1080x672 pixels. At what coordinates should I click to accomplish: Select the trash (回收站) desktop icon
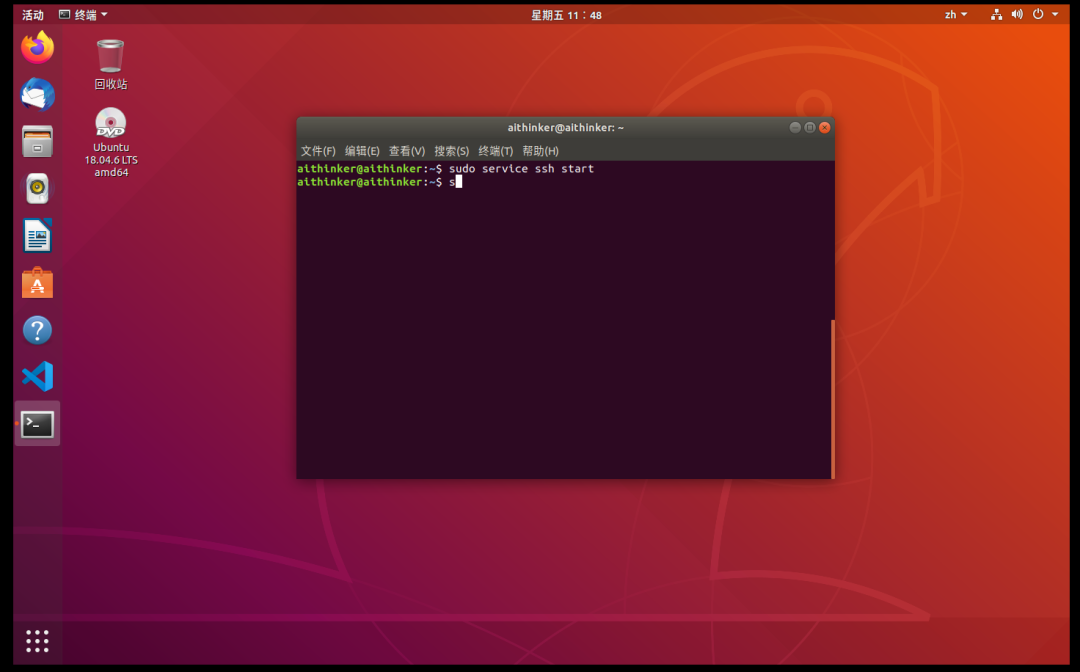click(x=111, y=64)
